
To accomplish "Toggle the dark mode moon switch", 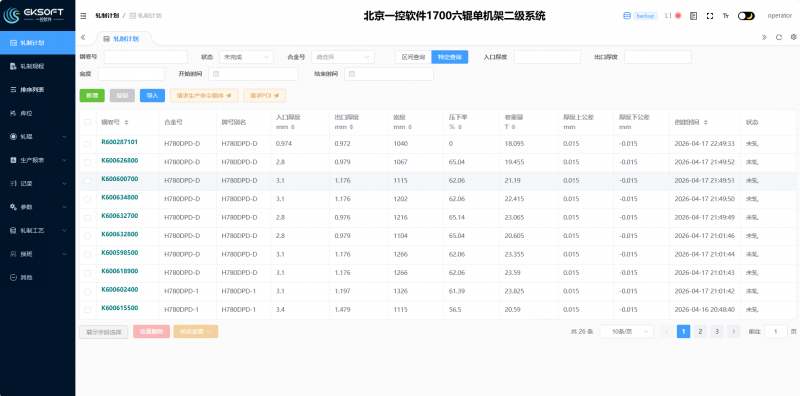I will (746, 16).
